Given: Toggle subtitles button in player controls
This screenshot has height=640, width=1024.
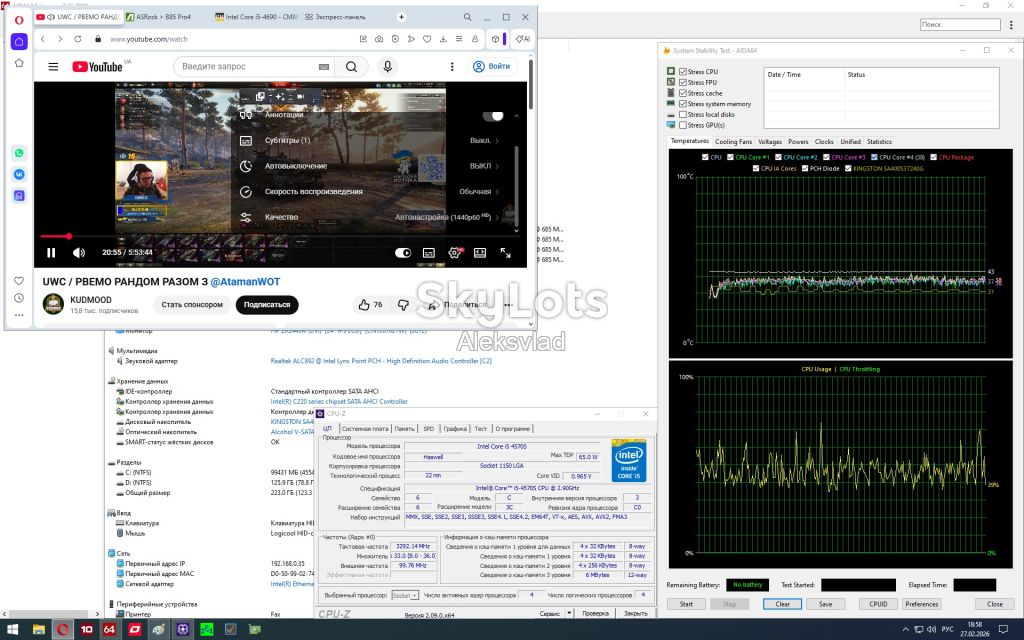Looking at the screenshot, I should (429, 253).
